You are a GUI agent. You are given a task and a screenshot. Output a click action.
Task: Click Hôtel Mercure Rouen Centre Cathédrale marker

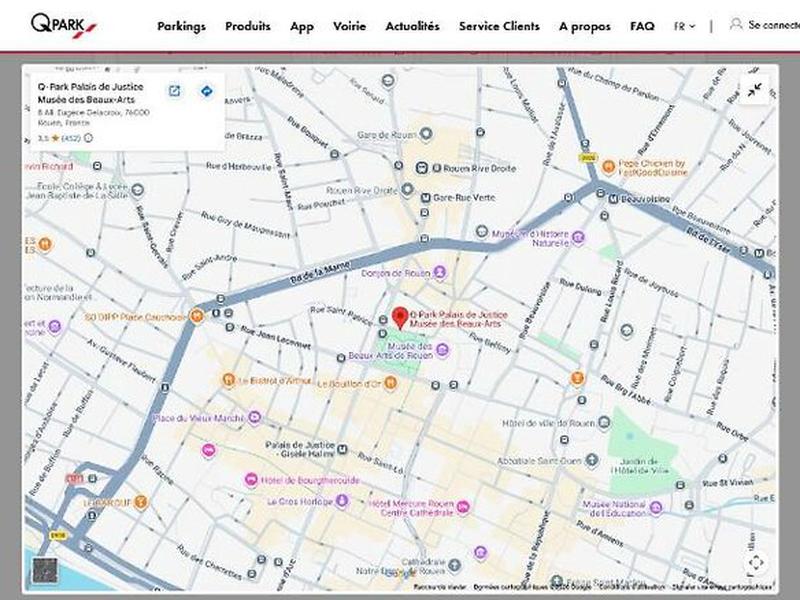463,507
